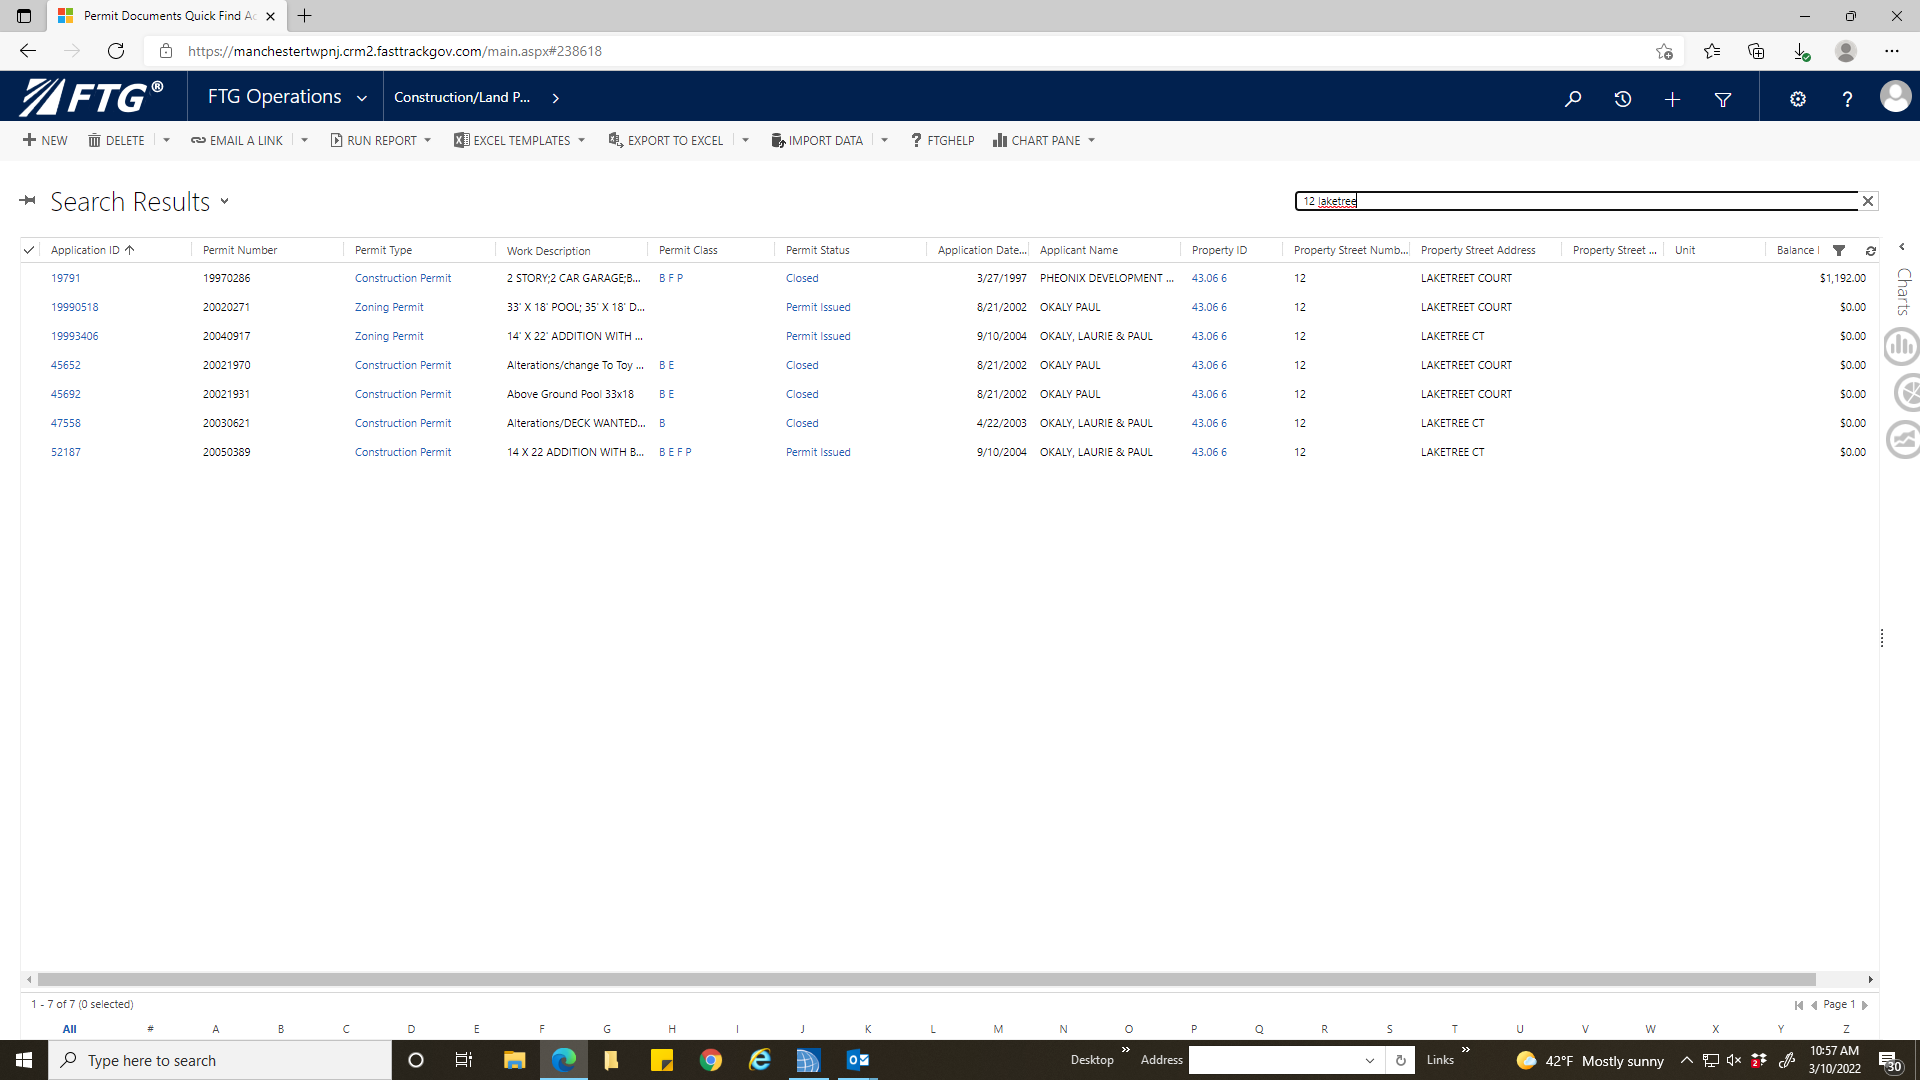This screenshot has width=1920, height=1080.
Task: Expand the EXPORT TO EXCEL dropdown arrow
Action: point(746,141)
